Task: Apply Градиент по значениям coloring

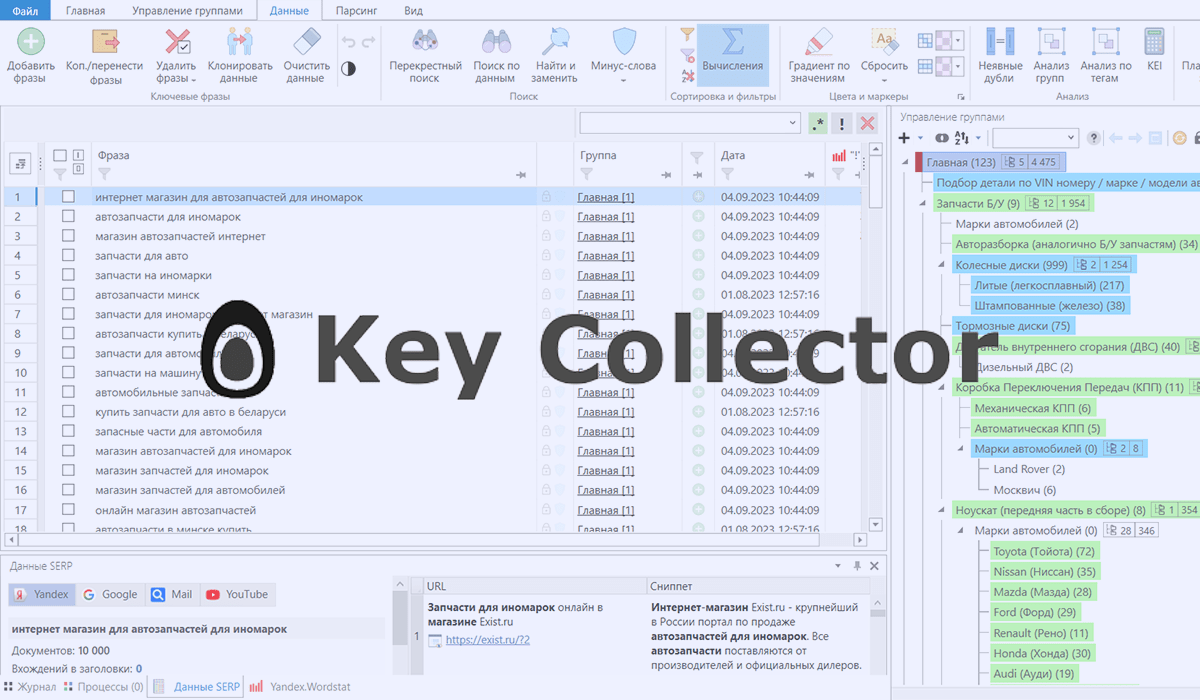Action: [817, 55]
